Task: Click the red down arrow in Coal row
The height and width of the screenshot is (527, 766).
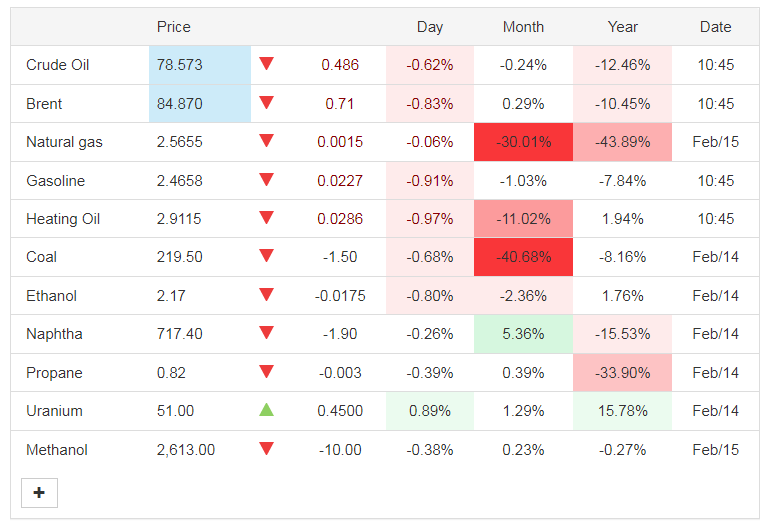Action: [266, 256]
